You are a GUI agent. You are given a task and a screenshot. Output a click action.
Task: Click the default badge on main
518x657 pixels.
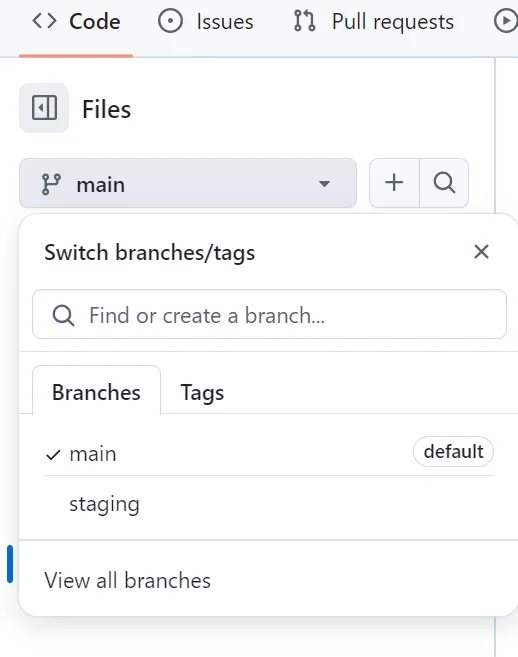click(x=453, y=452)
